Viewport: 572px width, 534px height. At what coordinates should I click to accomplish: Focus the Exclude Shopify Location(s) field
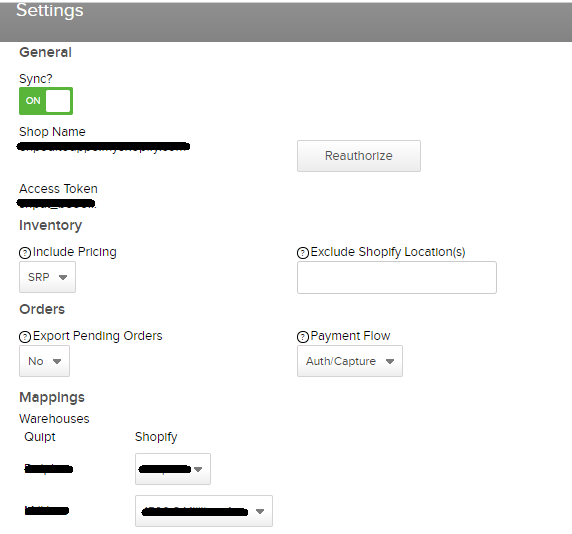[397, 277]
